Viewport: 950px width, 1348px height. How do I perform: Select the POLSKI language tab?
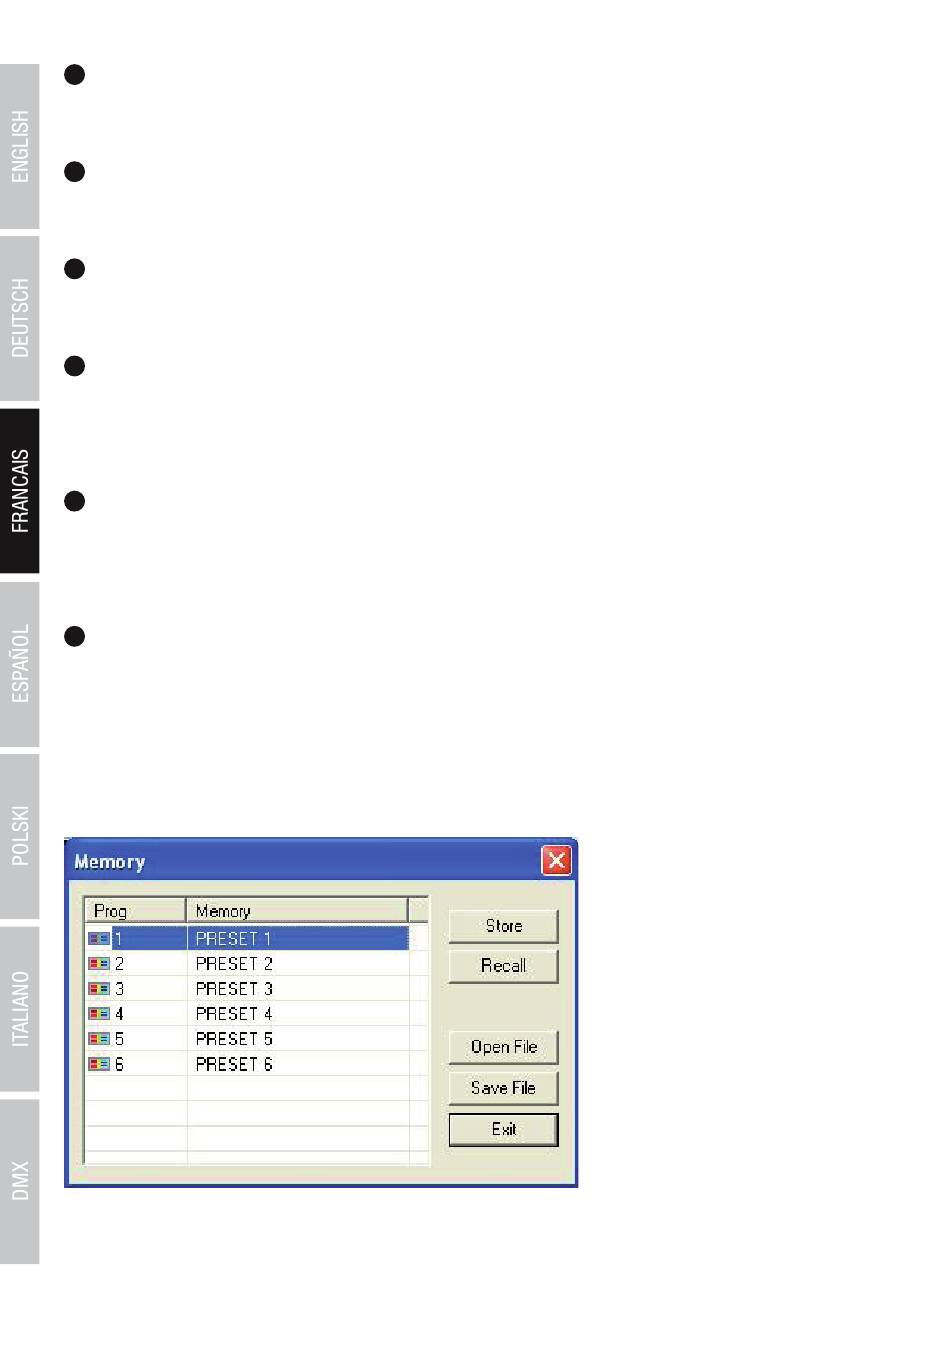click(x=20, y=836)
